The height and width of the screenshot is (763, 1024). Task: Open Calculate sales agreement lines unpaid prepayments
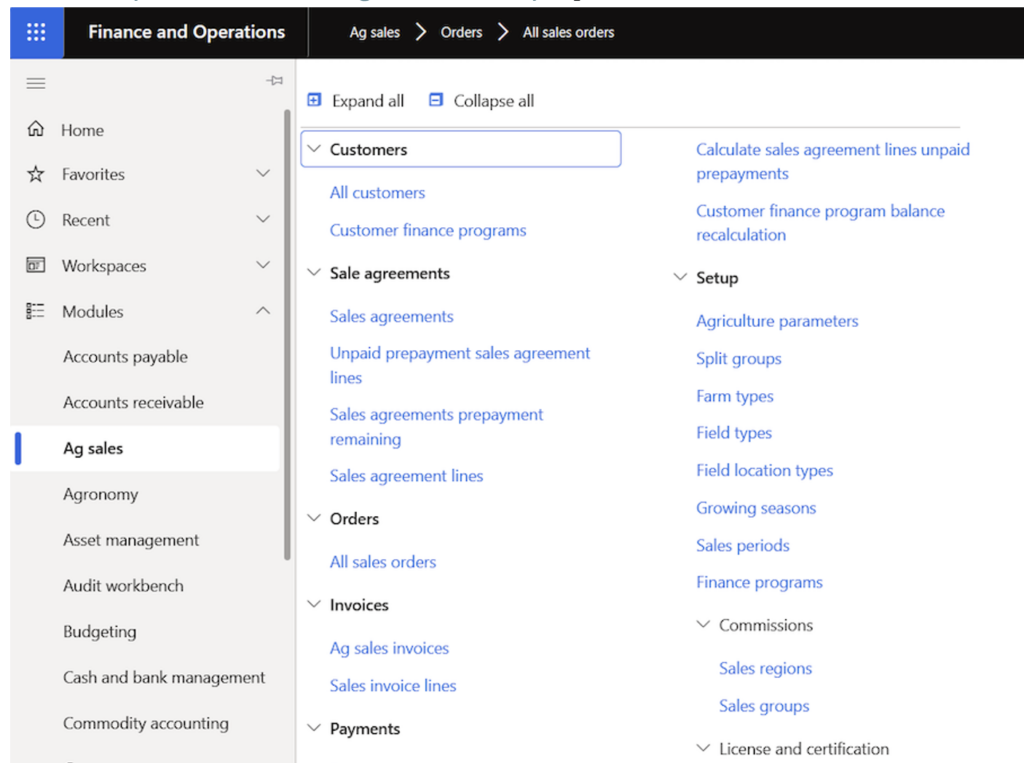pyautogui.click(x=833, y=161)
